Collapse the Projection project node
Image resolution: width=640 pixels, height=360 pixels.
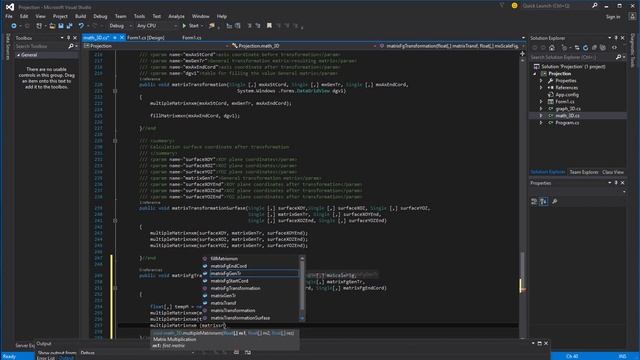[x=535, y=74]
